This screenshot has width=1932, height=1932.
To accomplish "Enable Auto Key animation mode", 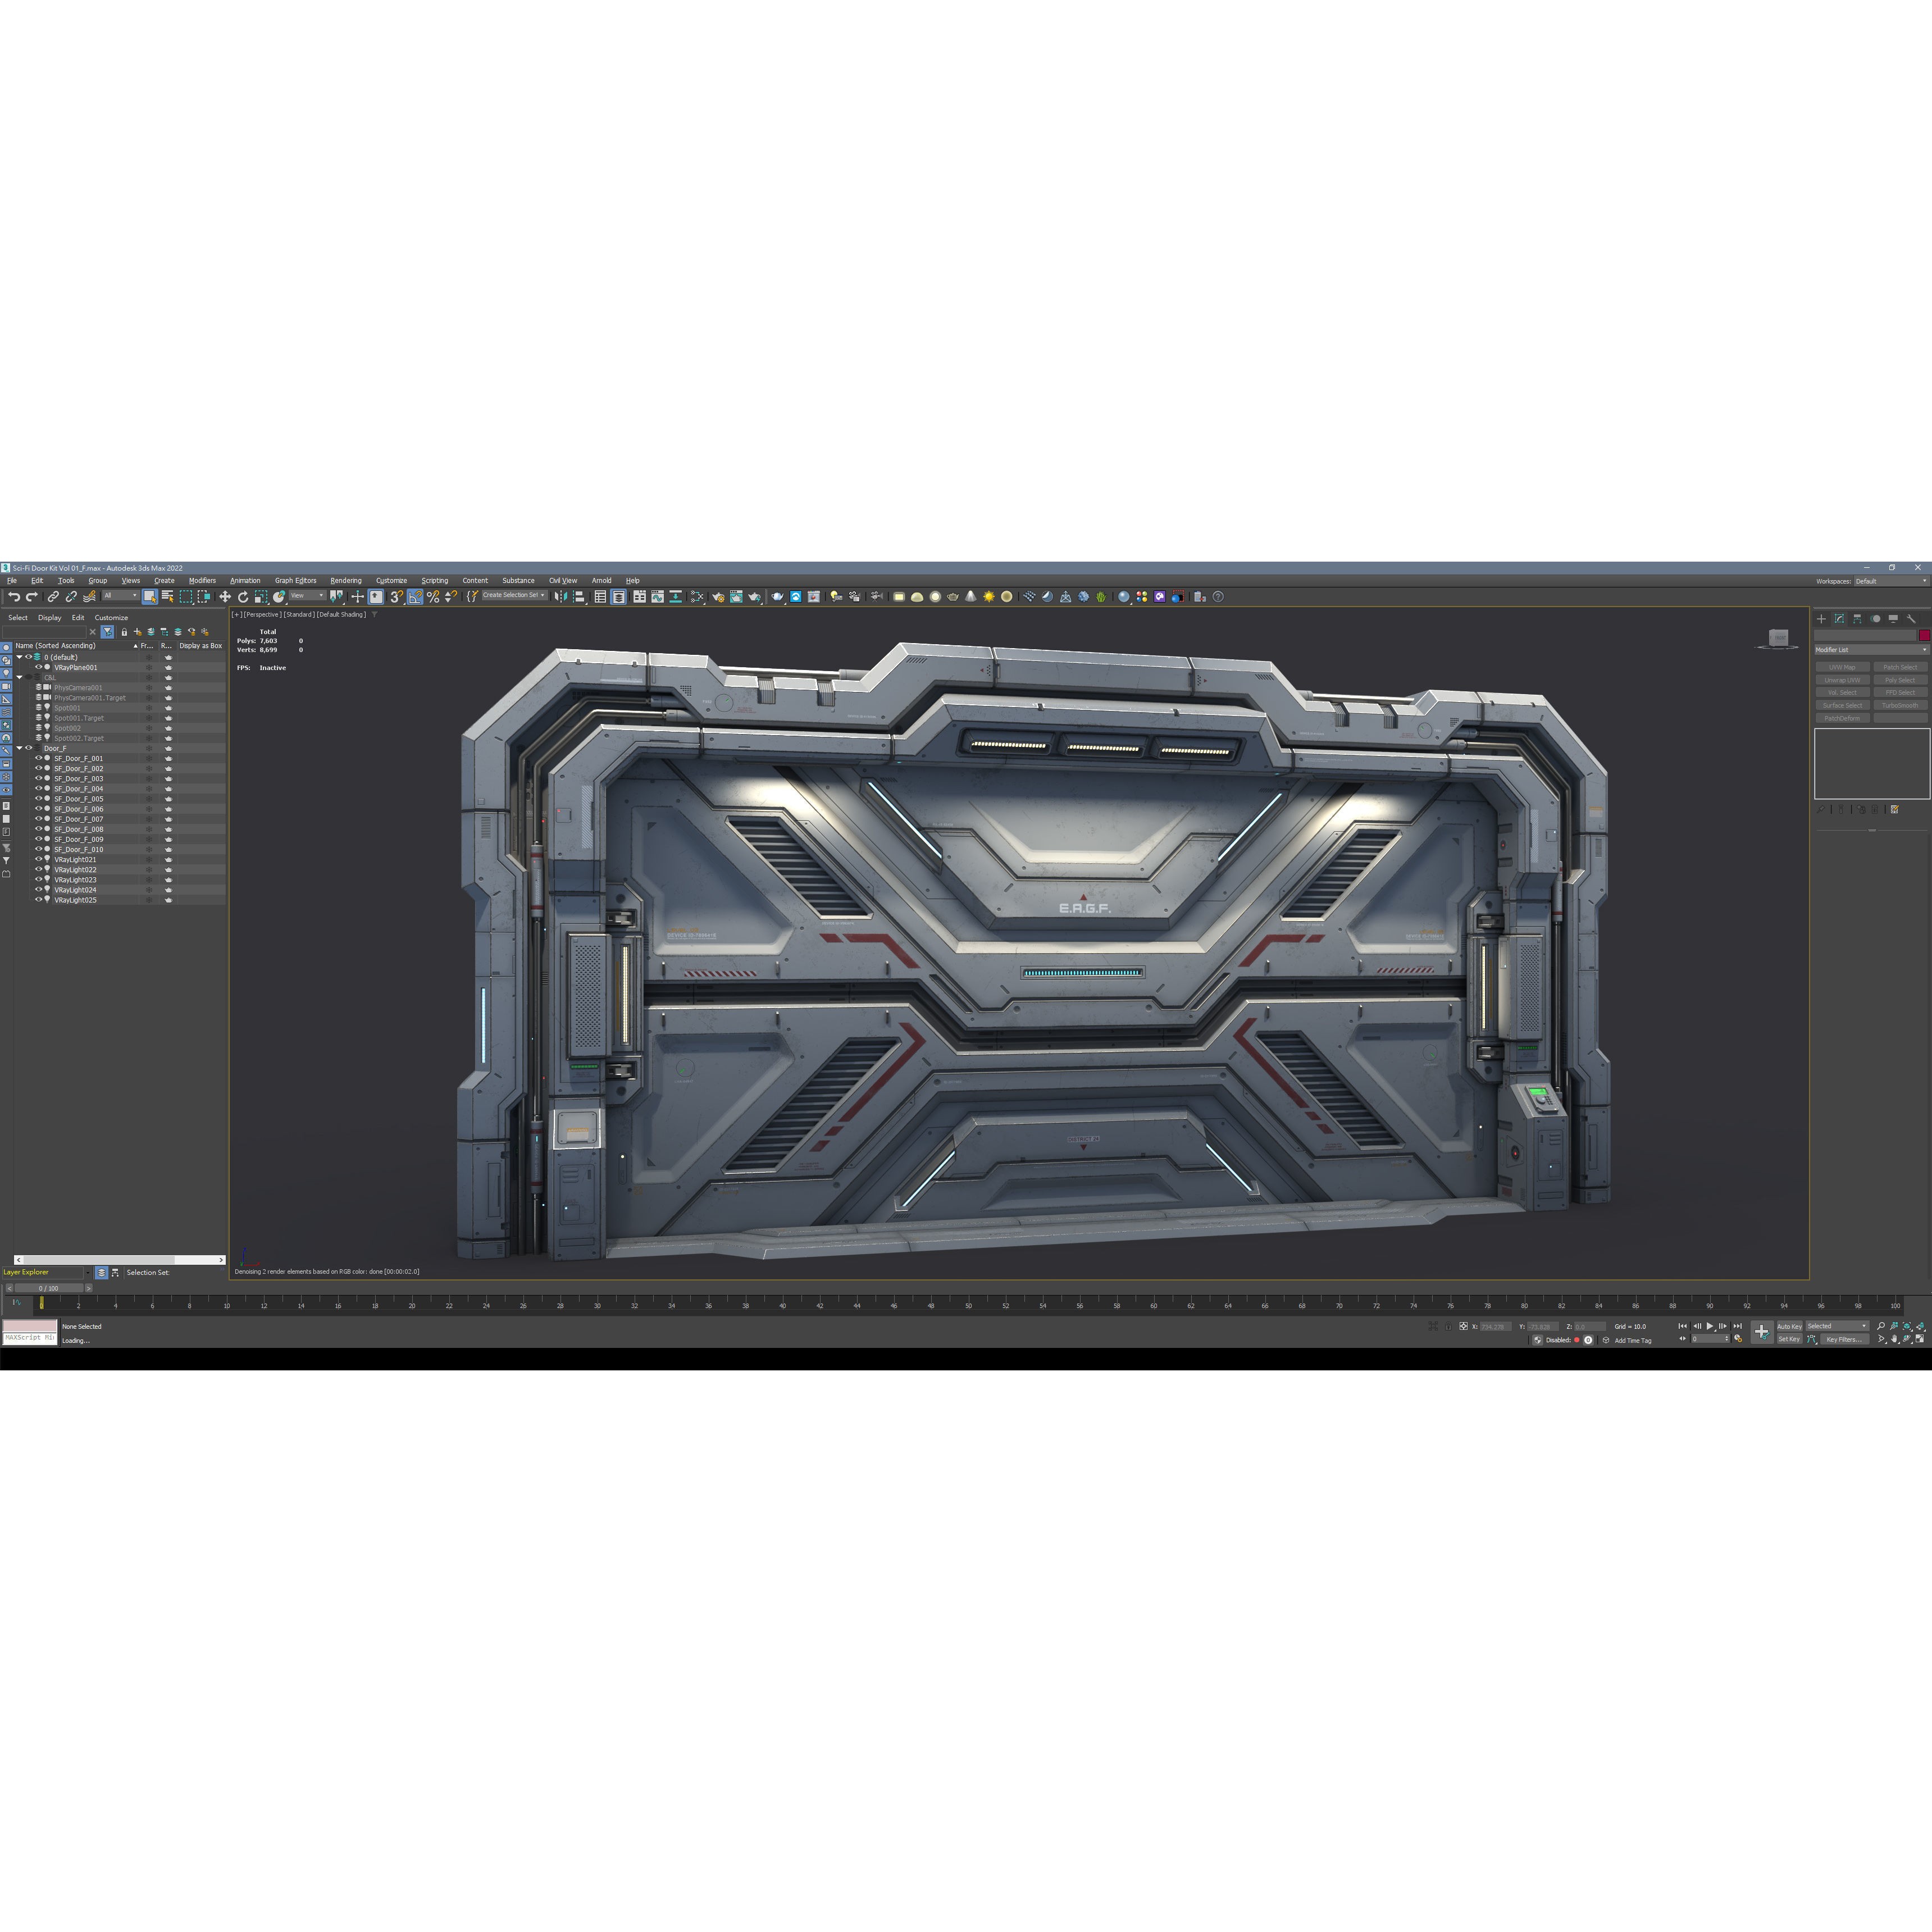I will pyautogui.click(x=1790, y=1327).
